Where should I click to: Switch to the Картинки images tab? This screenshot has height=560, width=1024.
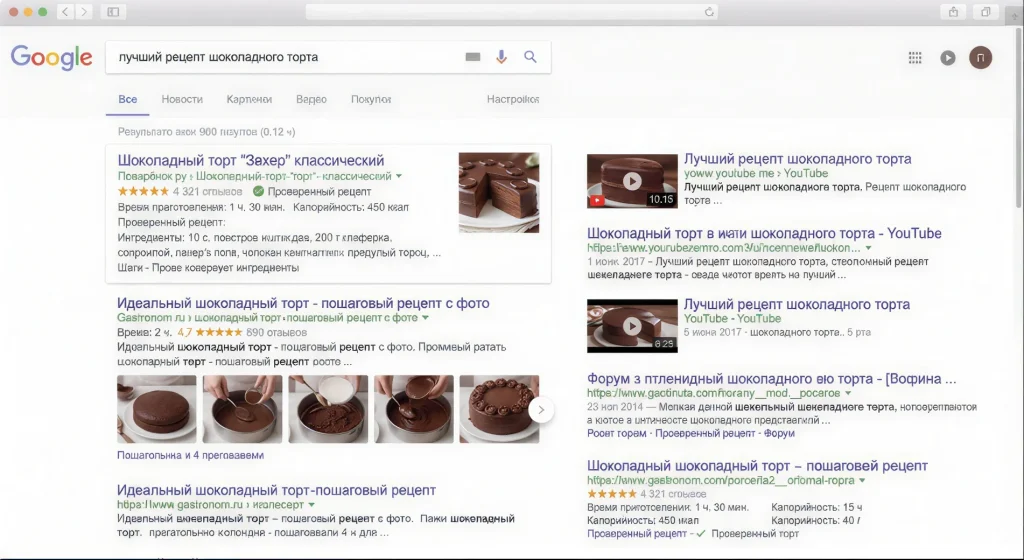click(x=249, y=99)
